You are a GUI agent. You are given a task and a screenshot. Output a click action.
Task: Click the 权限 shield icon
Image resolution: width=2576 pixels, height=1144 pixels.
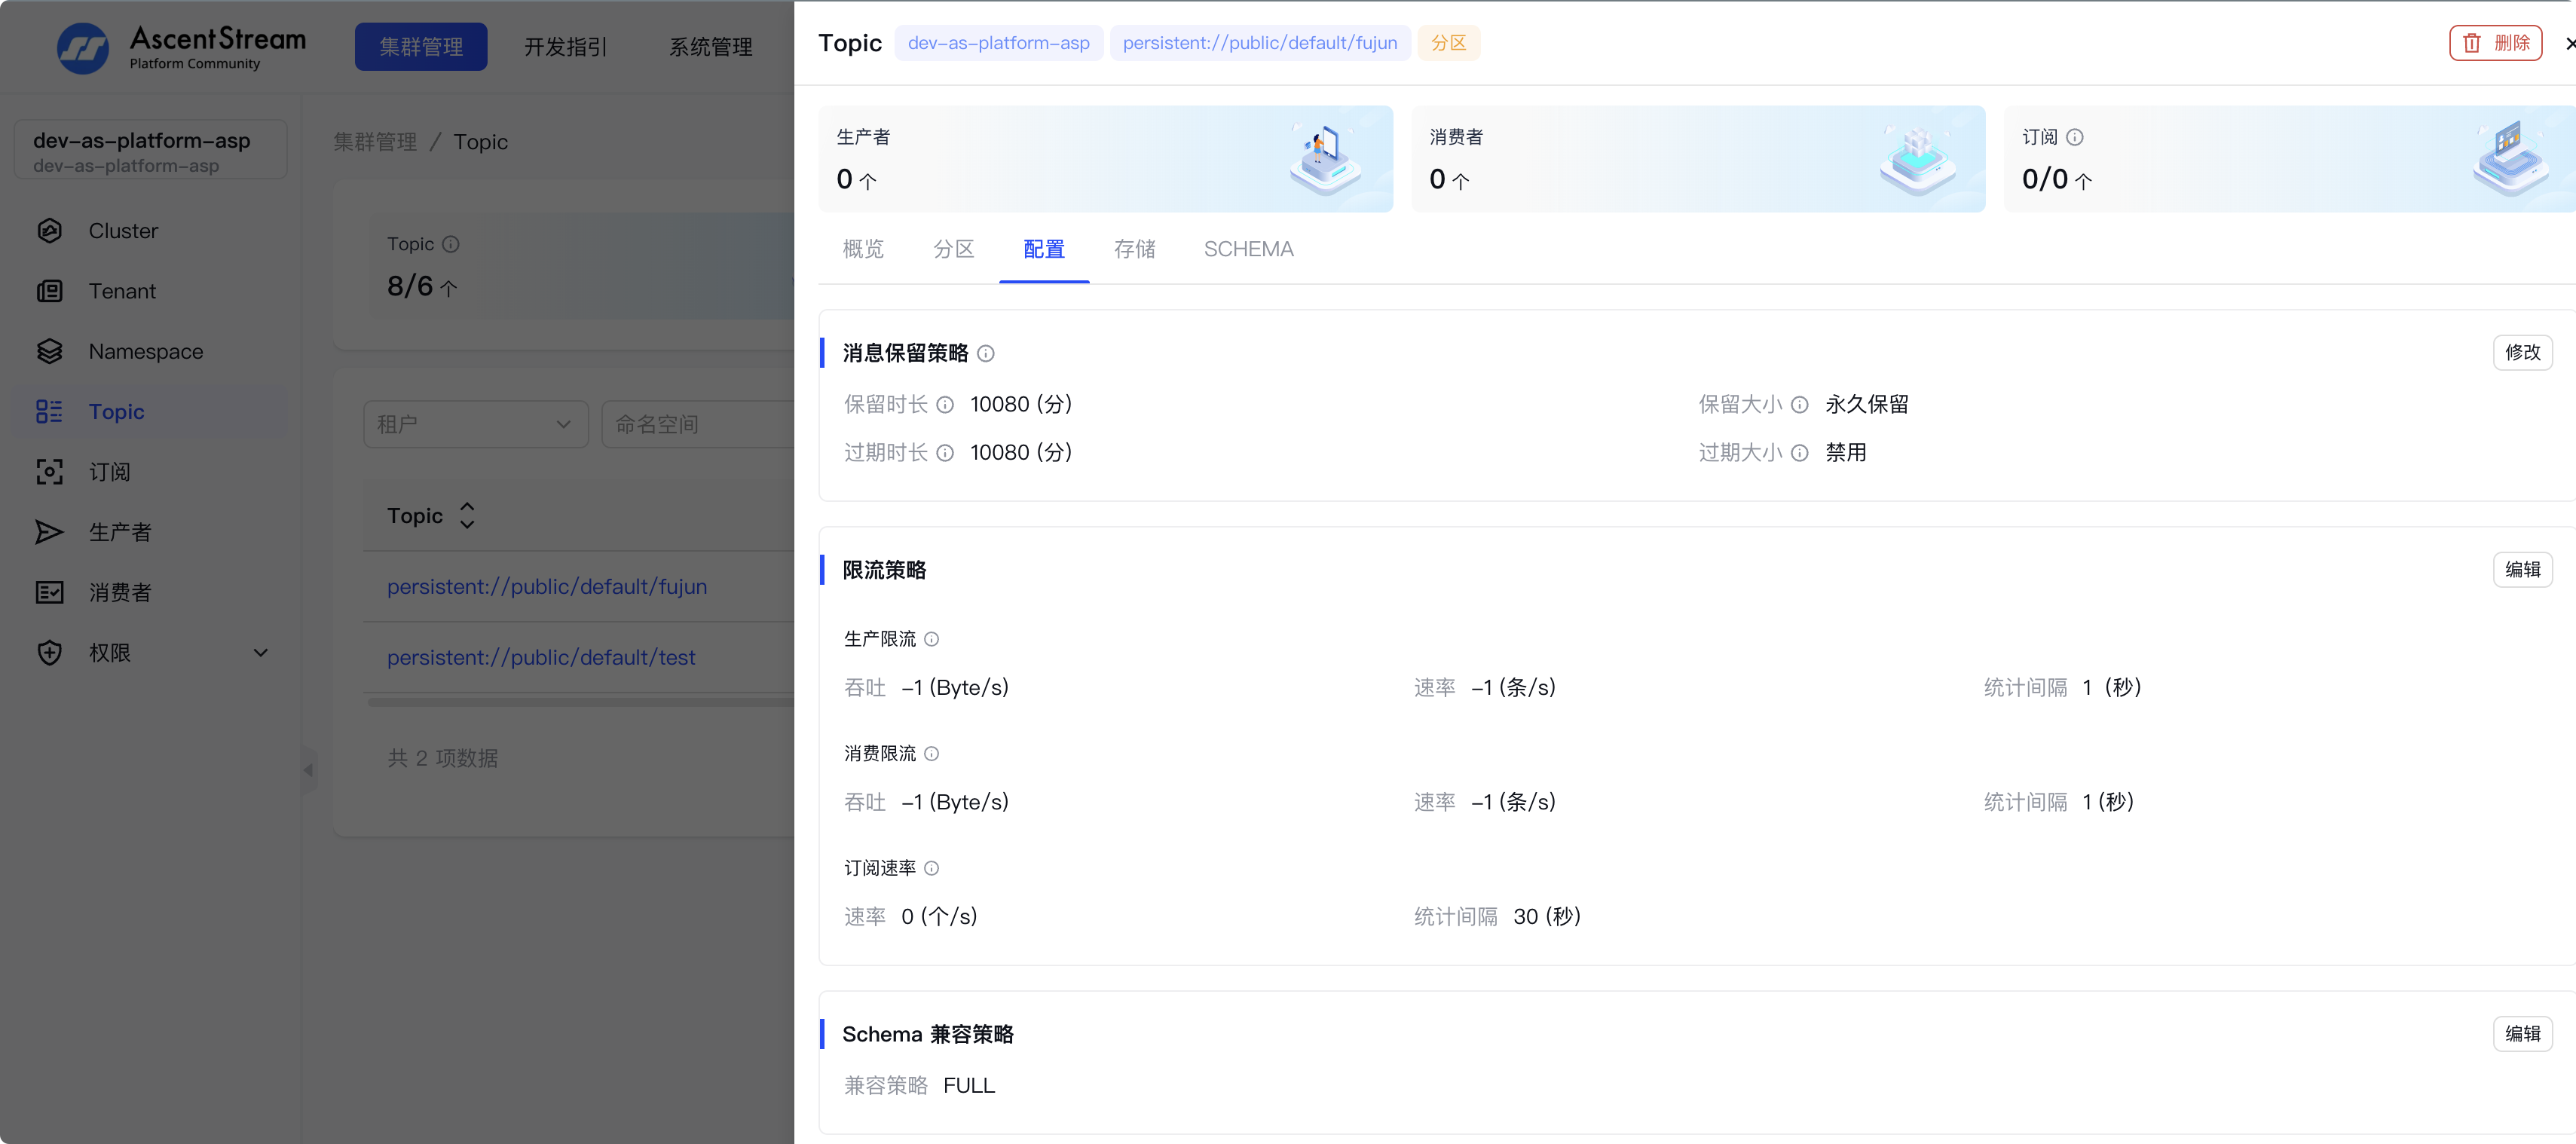49,653
